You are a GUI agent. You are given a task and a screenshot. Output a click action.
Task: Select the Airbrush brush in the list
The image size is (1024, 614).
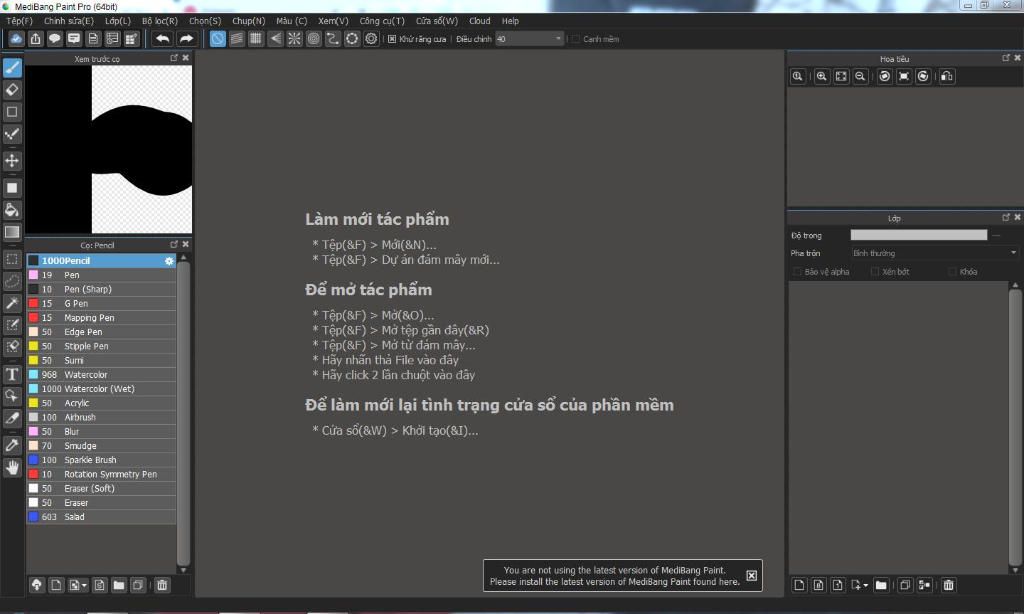click(101, 417)
